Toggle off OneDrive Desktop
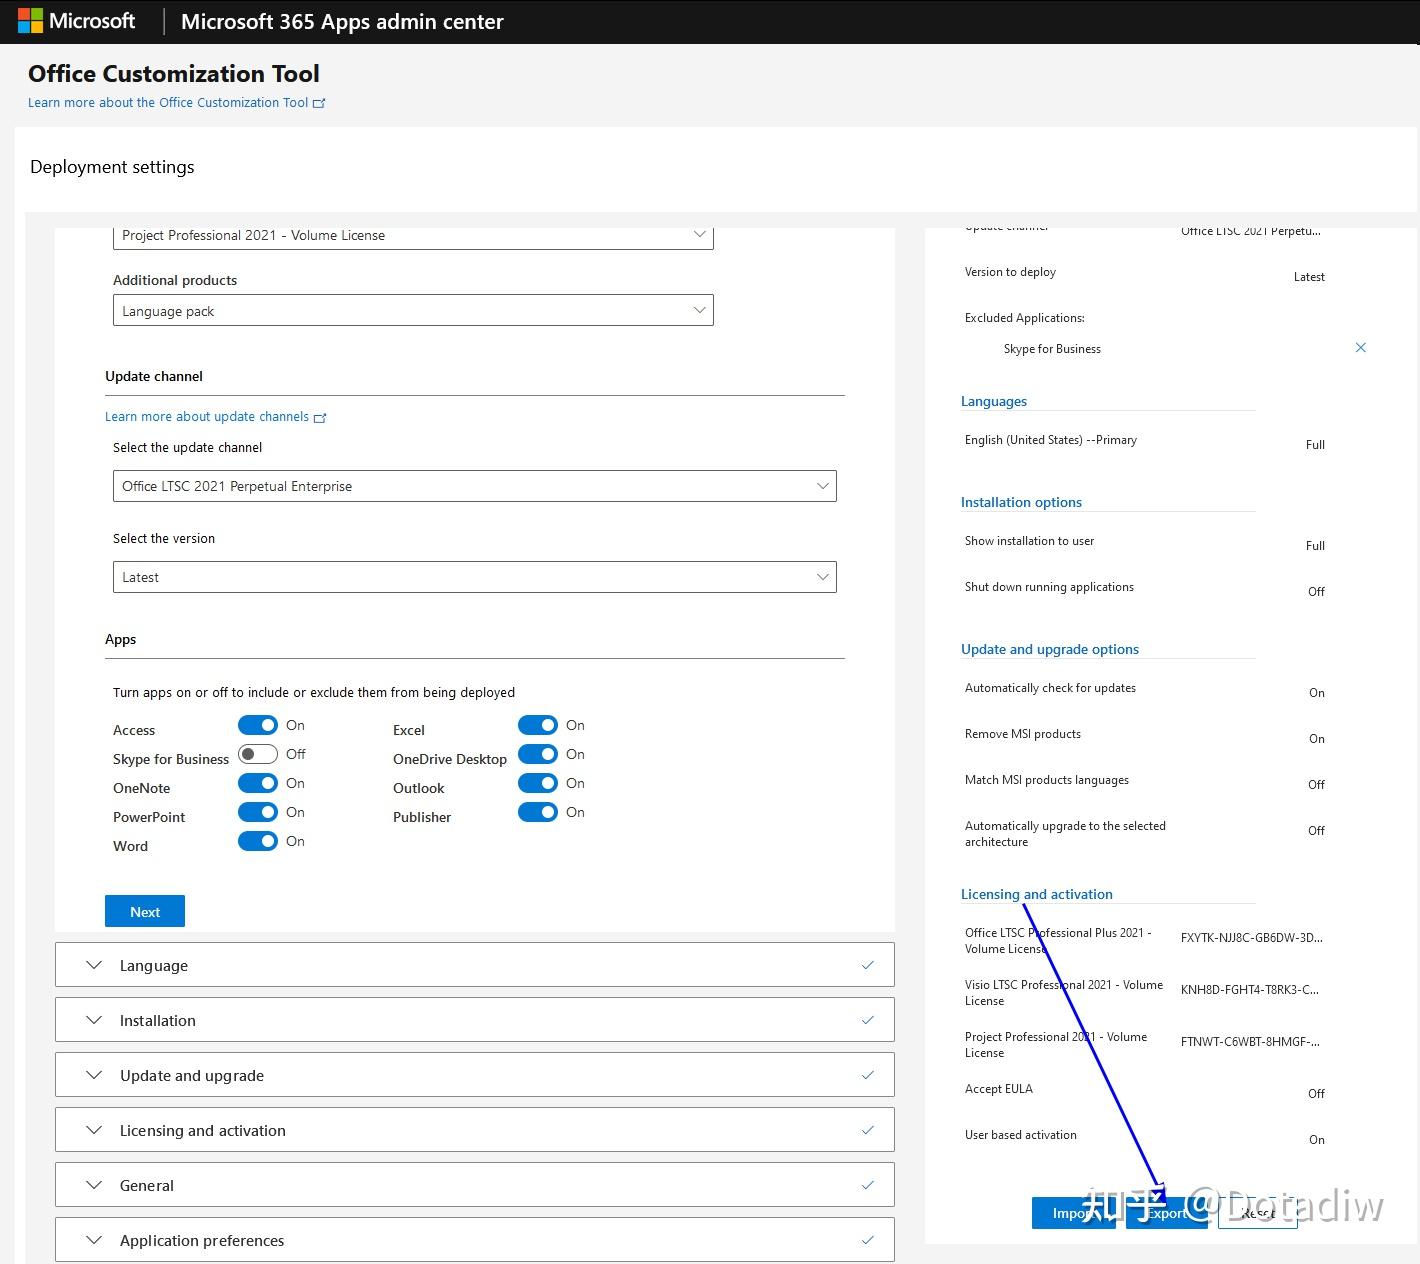1420x1264 pixels. 538,754
